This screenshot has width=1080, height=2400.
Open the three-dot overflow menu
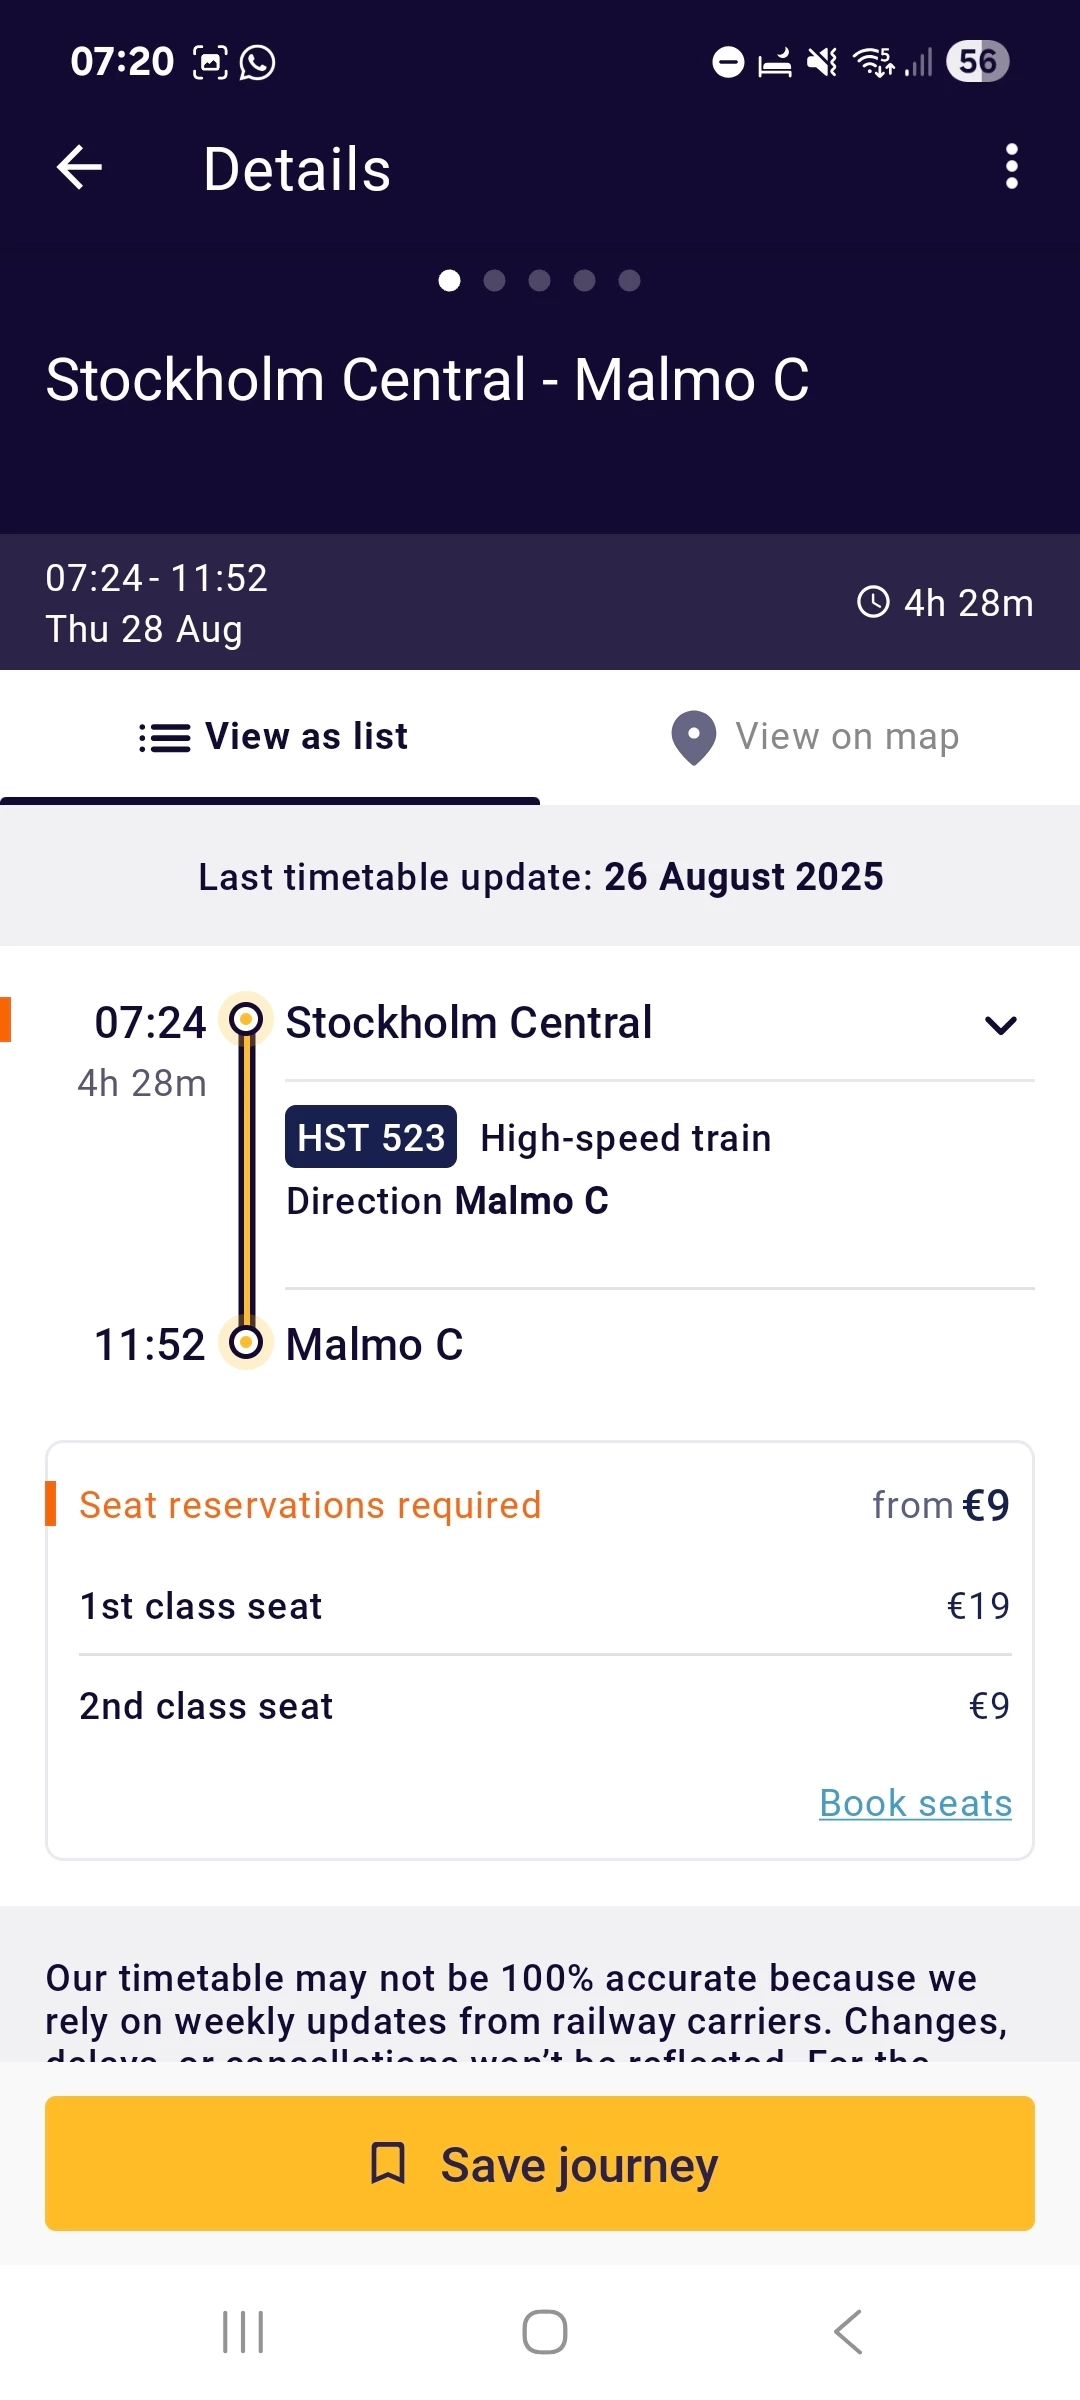[1011, 167]
